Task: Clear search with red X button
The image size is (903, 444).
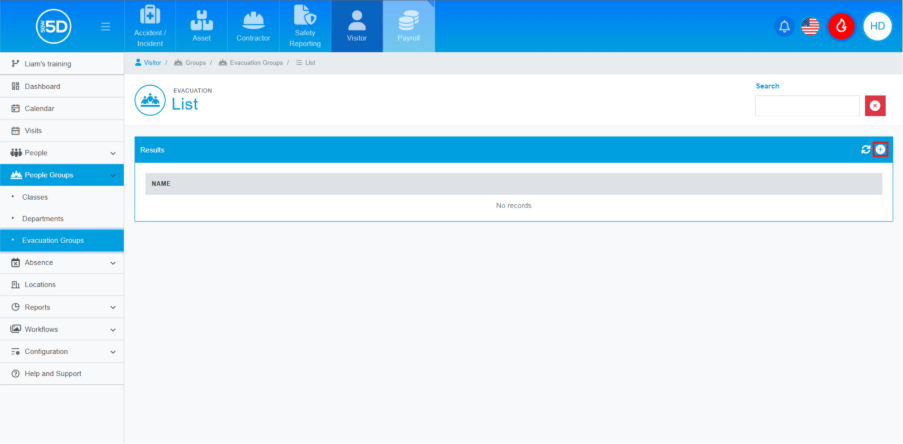Action: point(875,106)
